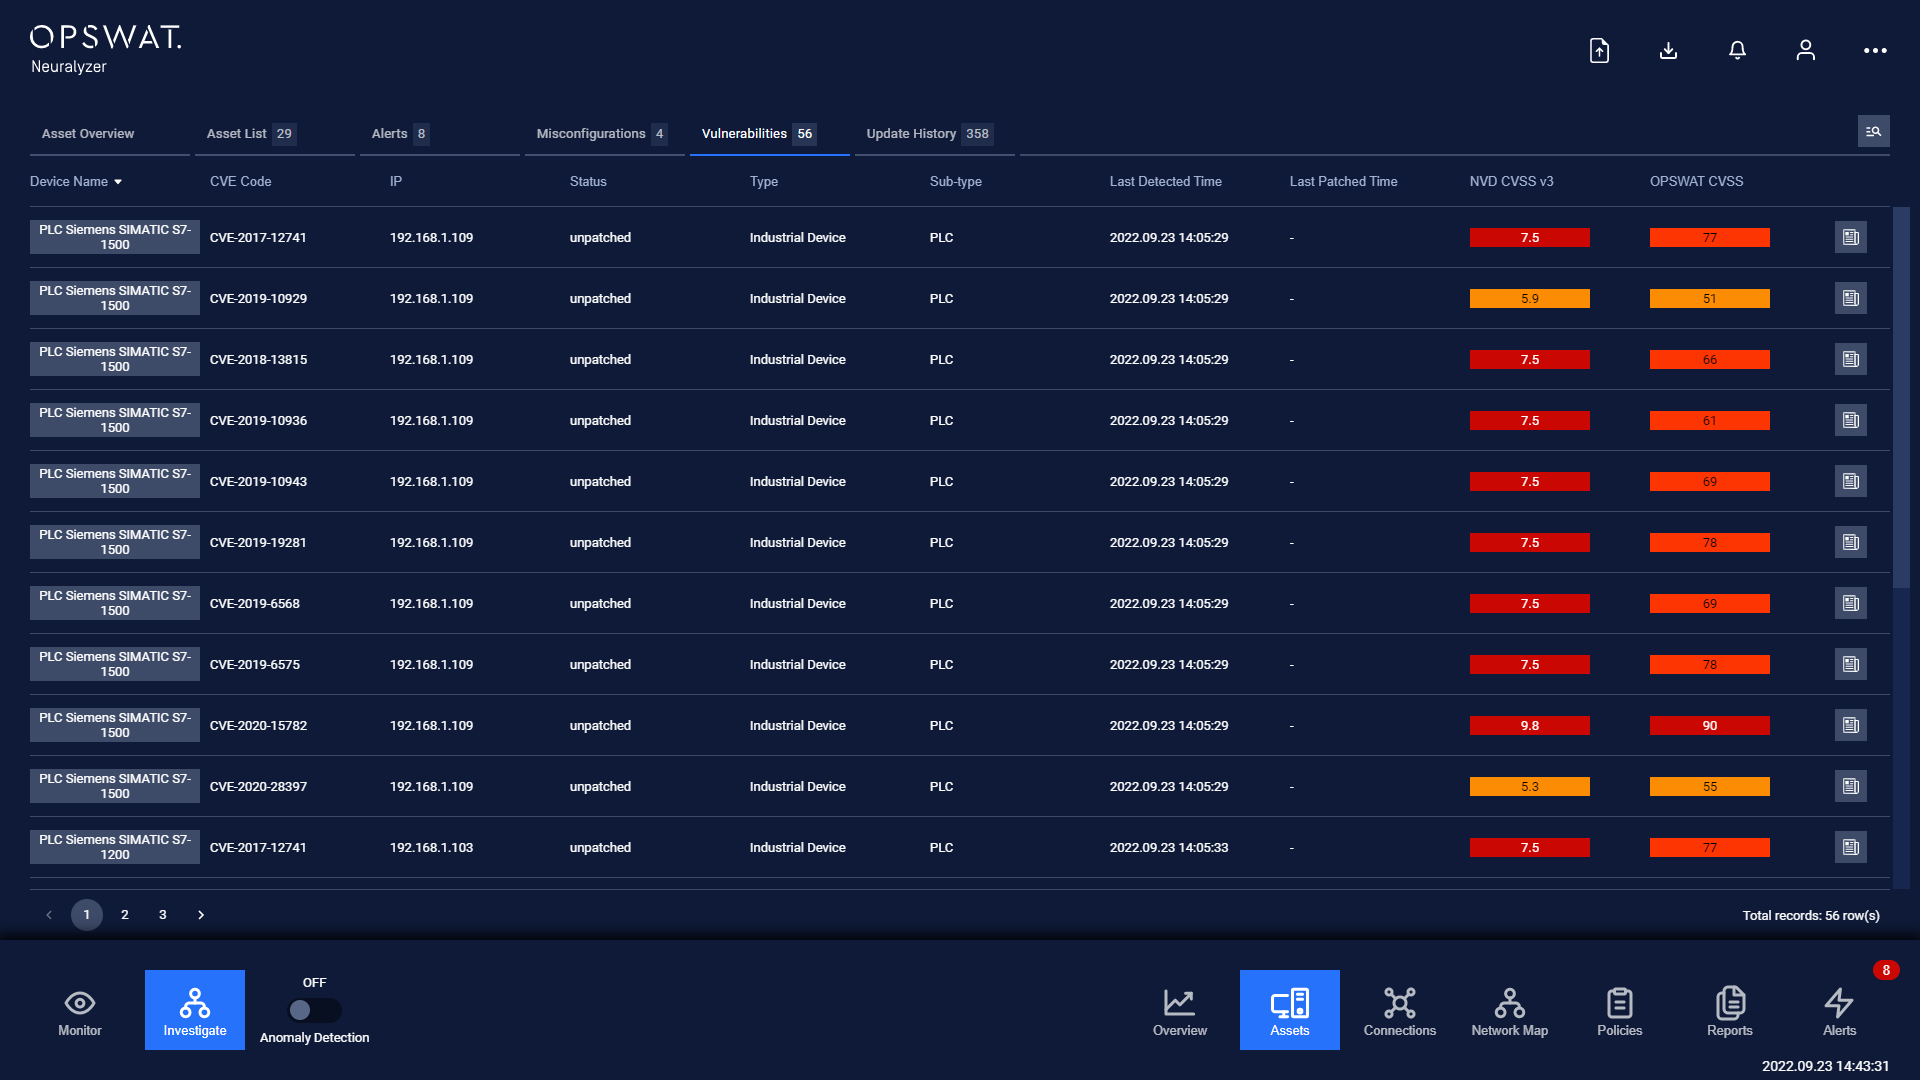Toggle Anomaly Detection switch on
The width and height of the screenshot is (1920, 1080).
coord(314,1010)
